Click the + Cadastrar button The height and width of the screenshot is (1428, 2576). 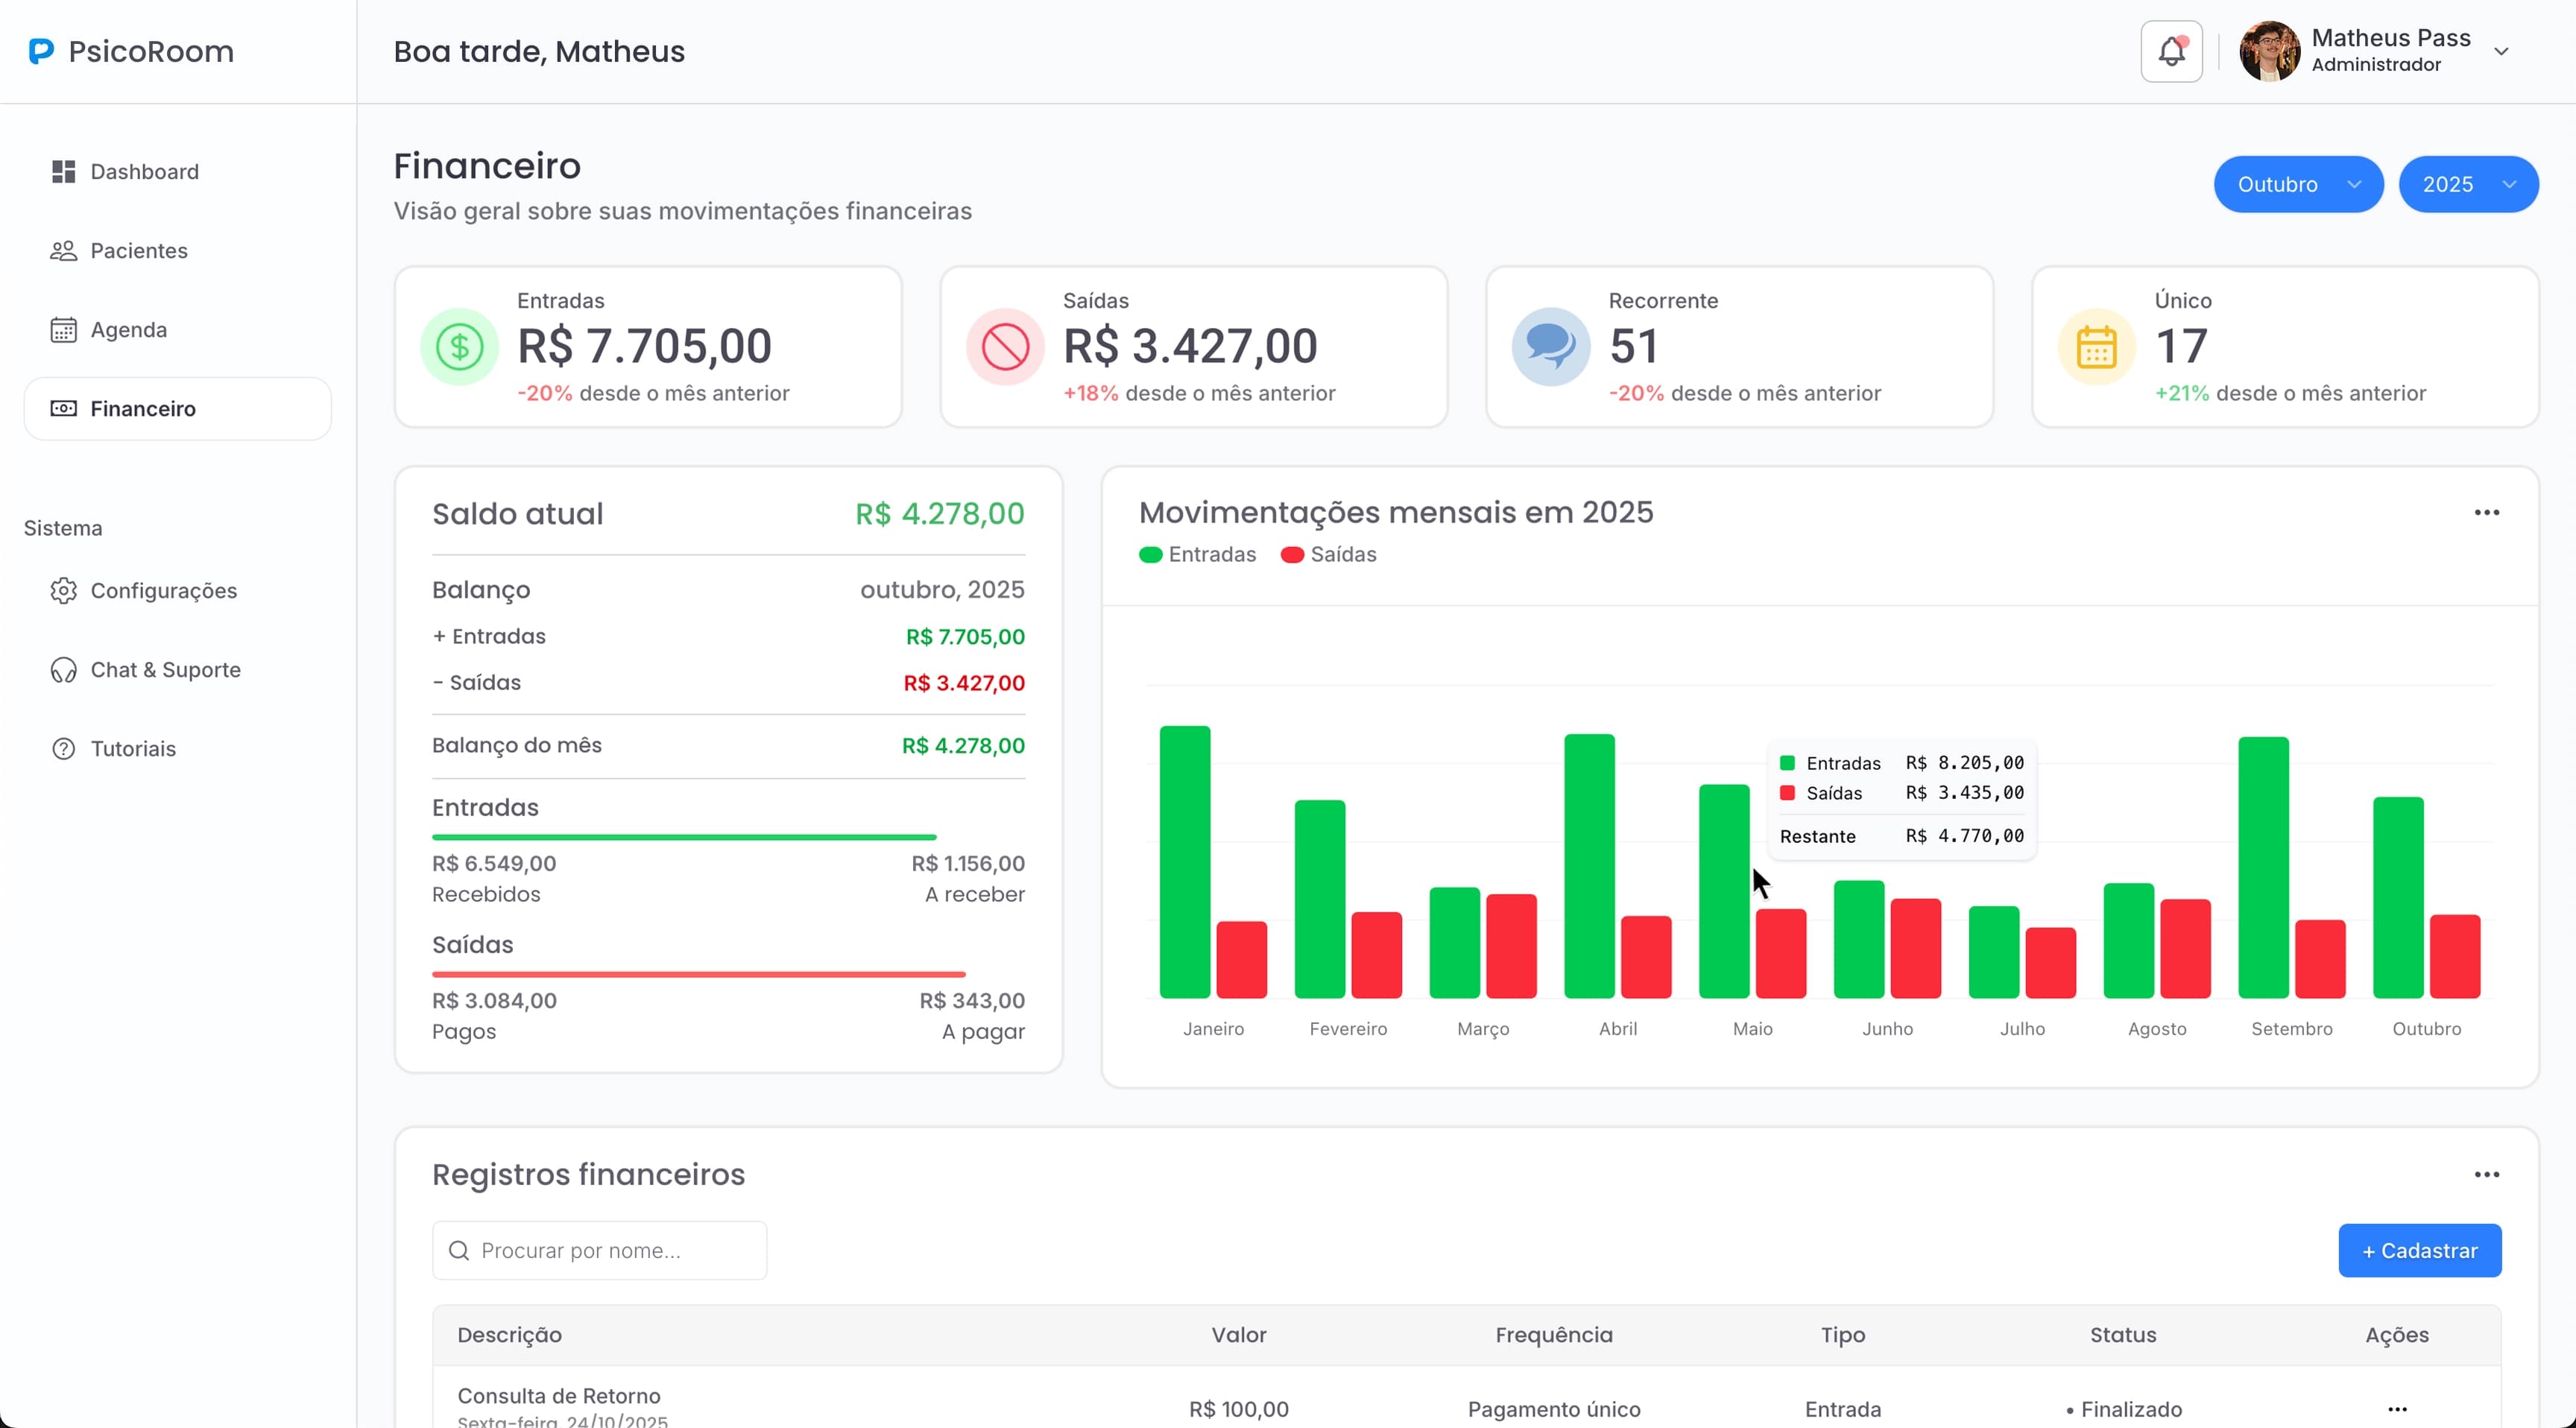coord(2420,1250)
